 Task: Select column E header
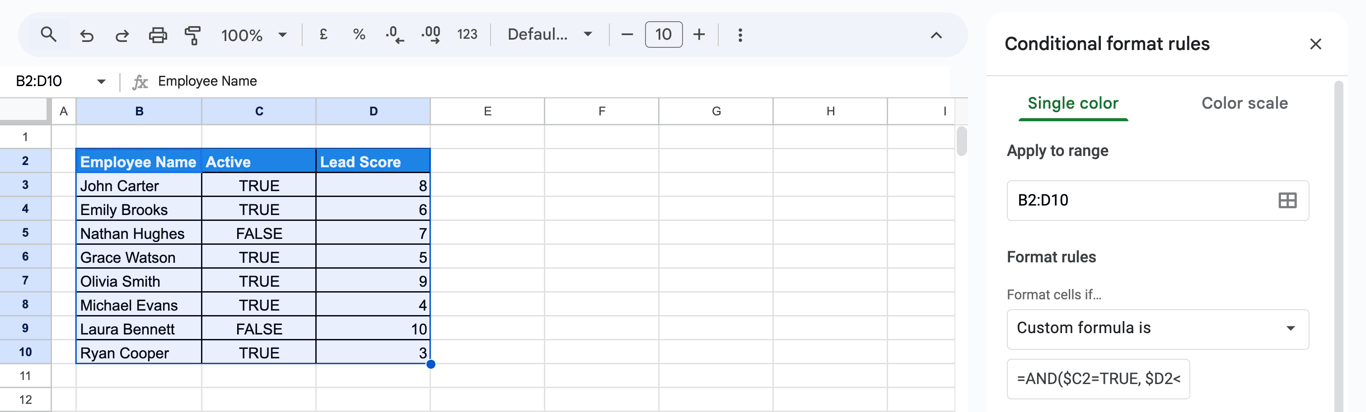[x=488, y=111]
